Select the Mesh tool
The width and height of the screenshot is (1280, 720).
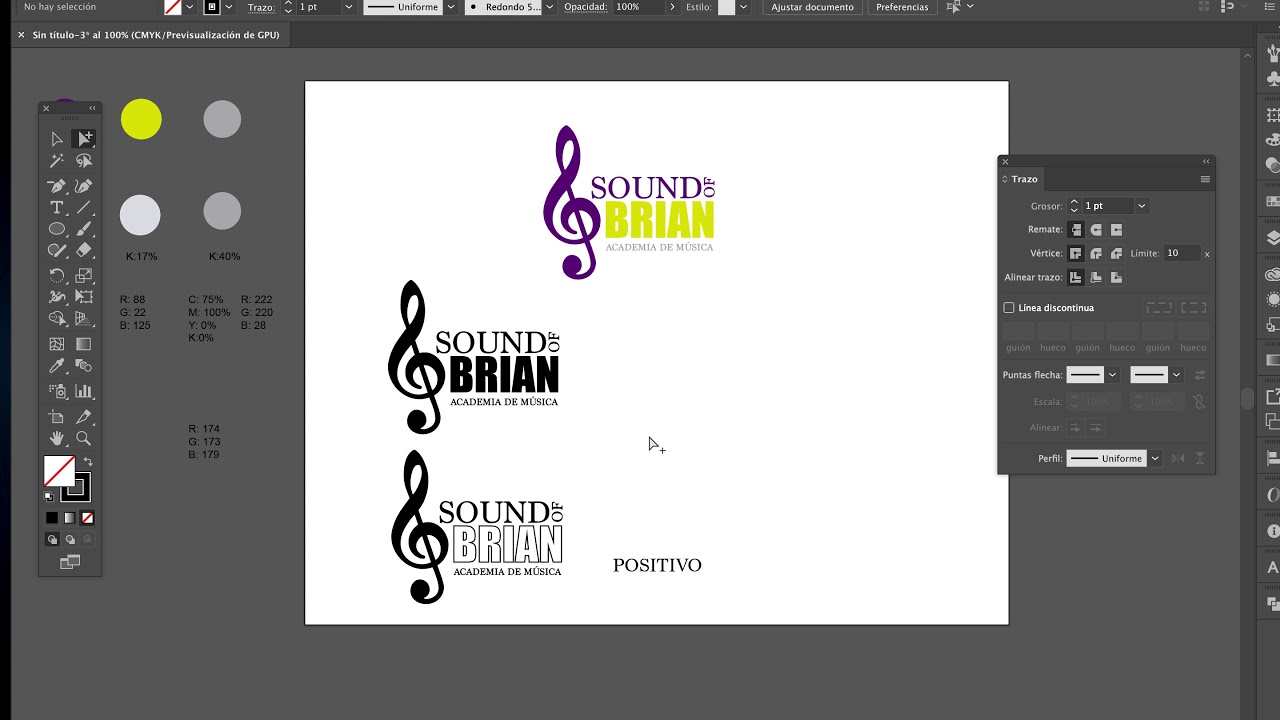[57, 344]
